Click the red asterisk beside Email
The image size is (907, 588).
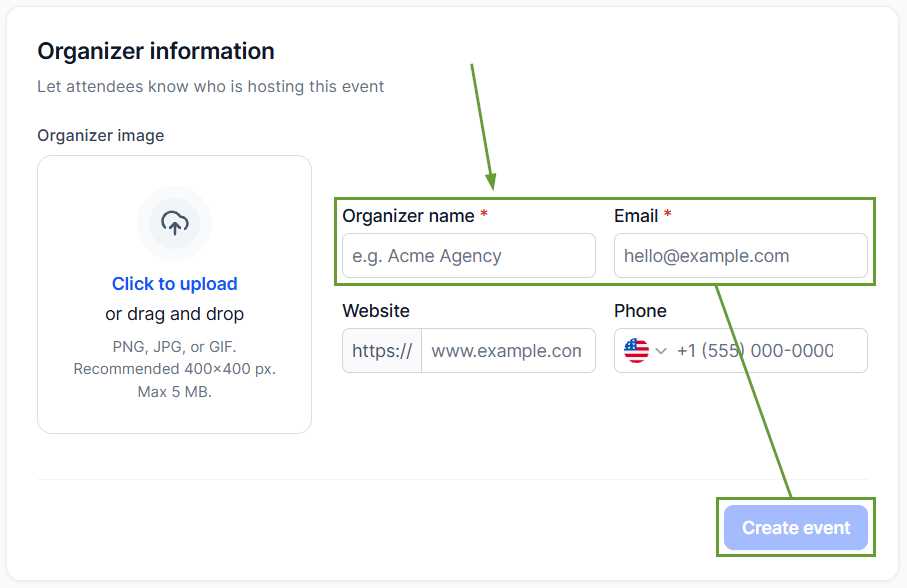(x=668, y=214)
